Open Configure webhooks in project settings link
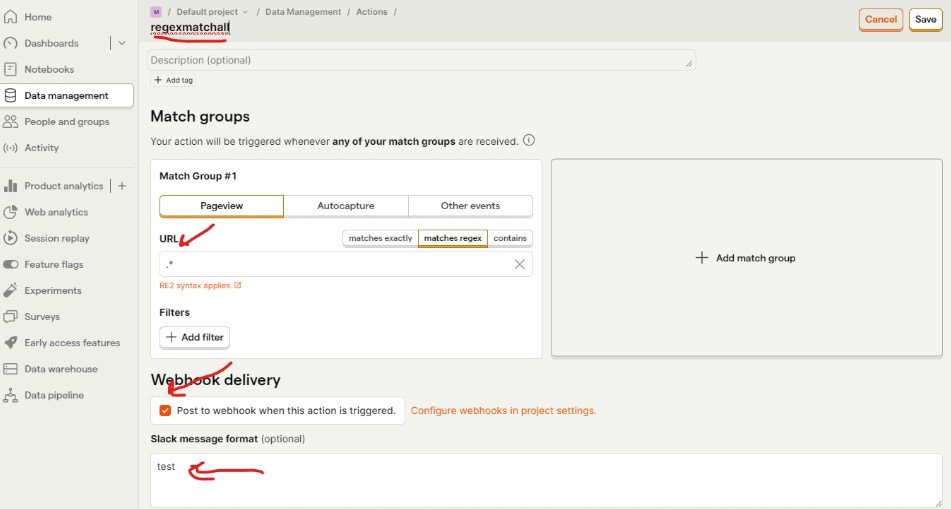 click(x=503, y=410)
